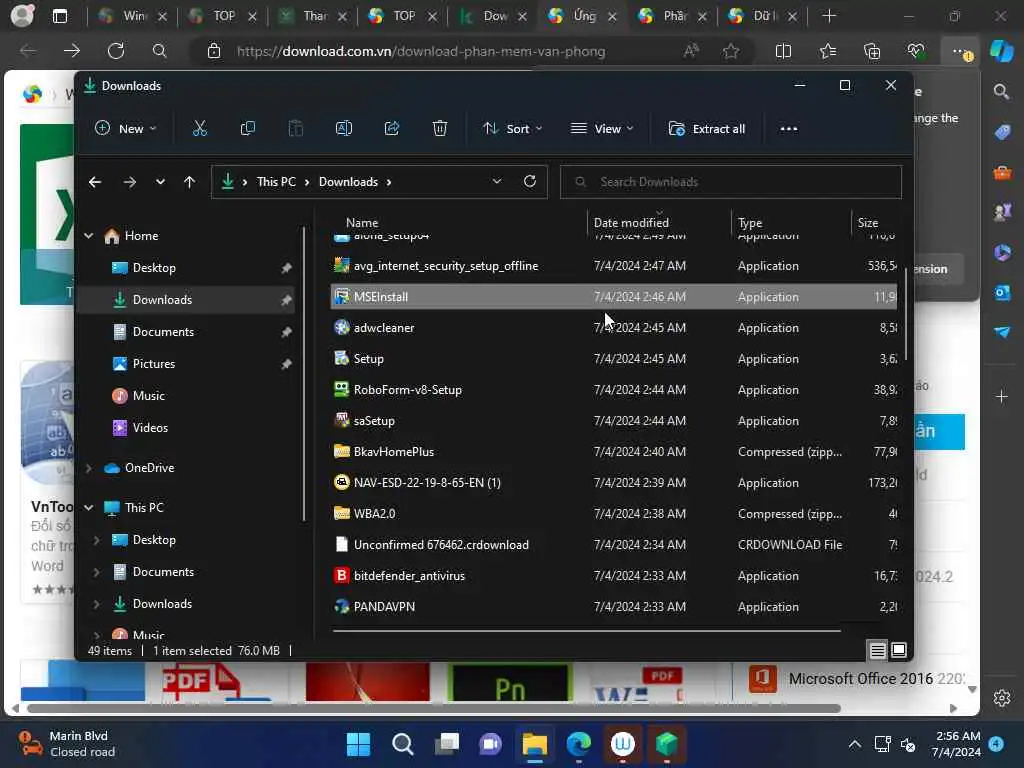The width and height of the screenshot is (1024, 768).
Task: Select PANDAVPN application file
Action: [614, 607]
